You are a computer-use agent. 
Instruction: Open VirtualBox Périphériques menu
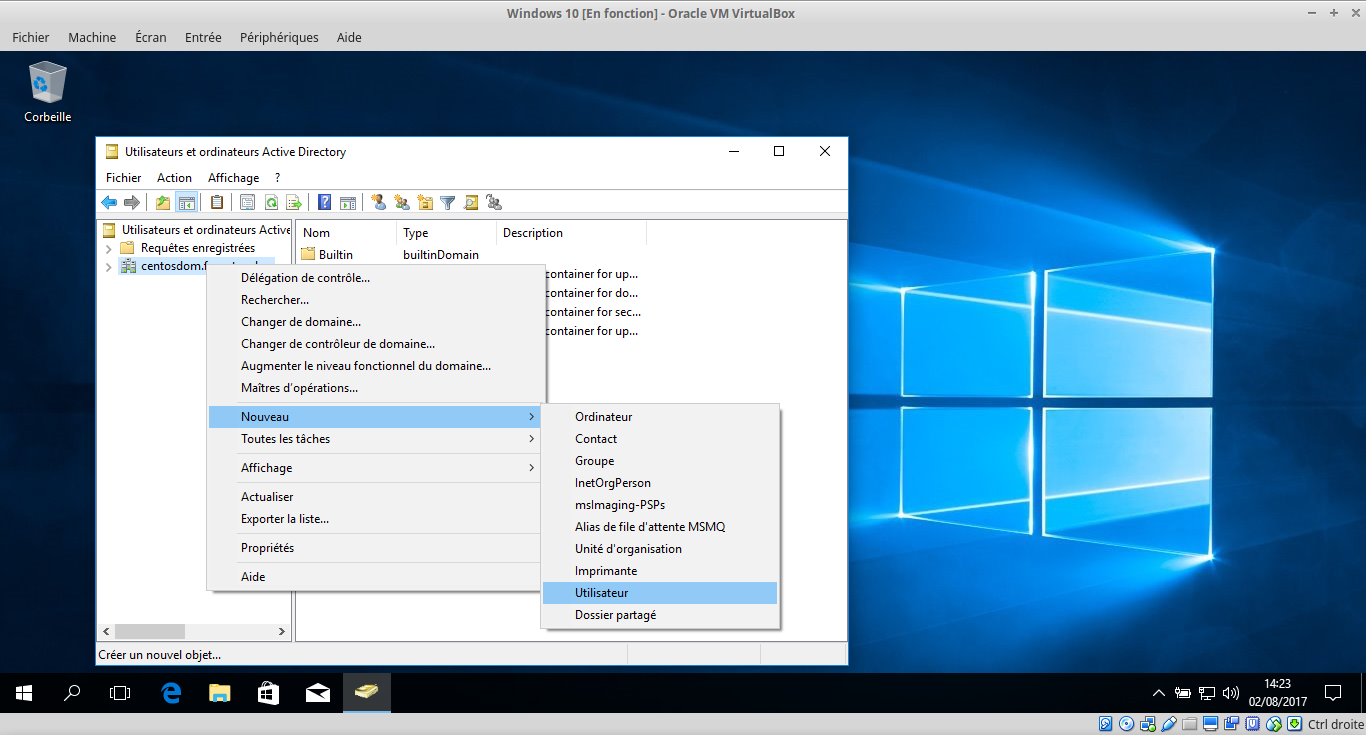279,37
